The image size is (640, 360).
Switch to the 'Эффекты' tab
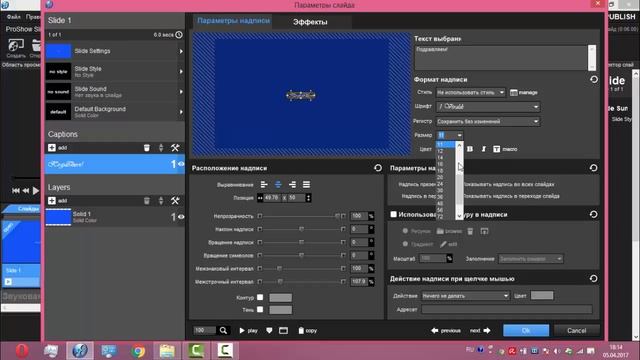pyautogui.click(x=310, y=22)
